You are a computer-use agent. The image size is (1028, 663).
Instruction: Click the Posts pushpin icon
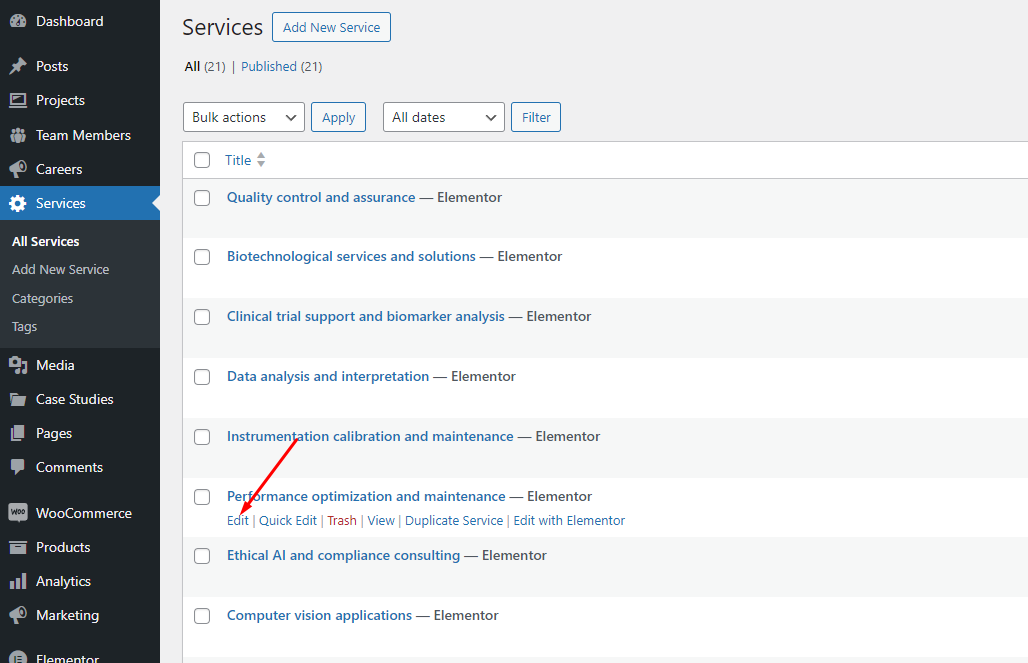(18, 66)
